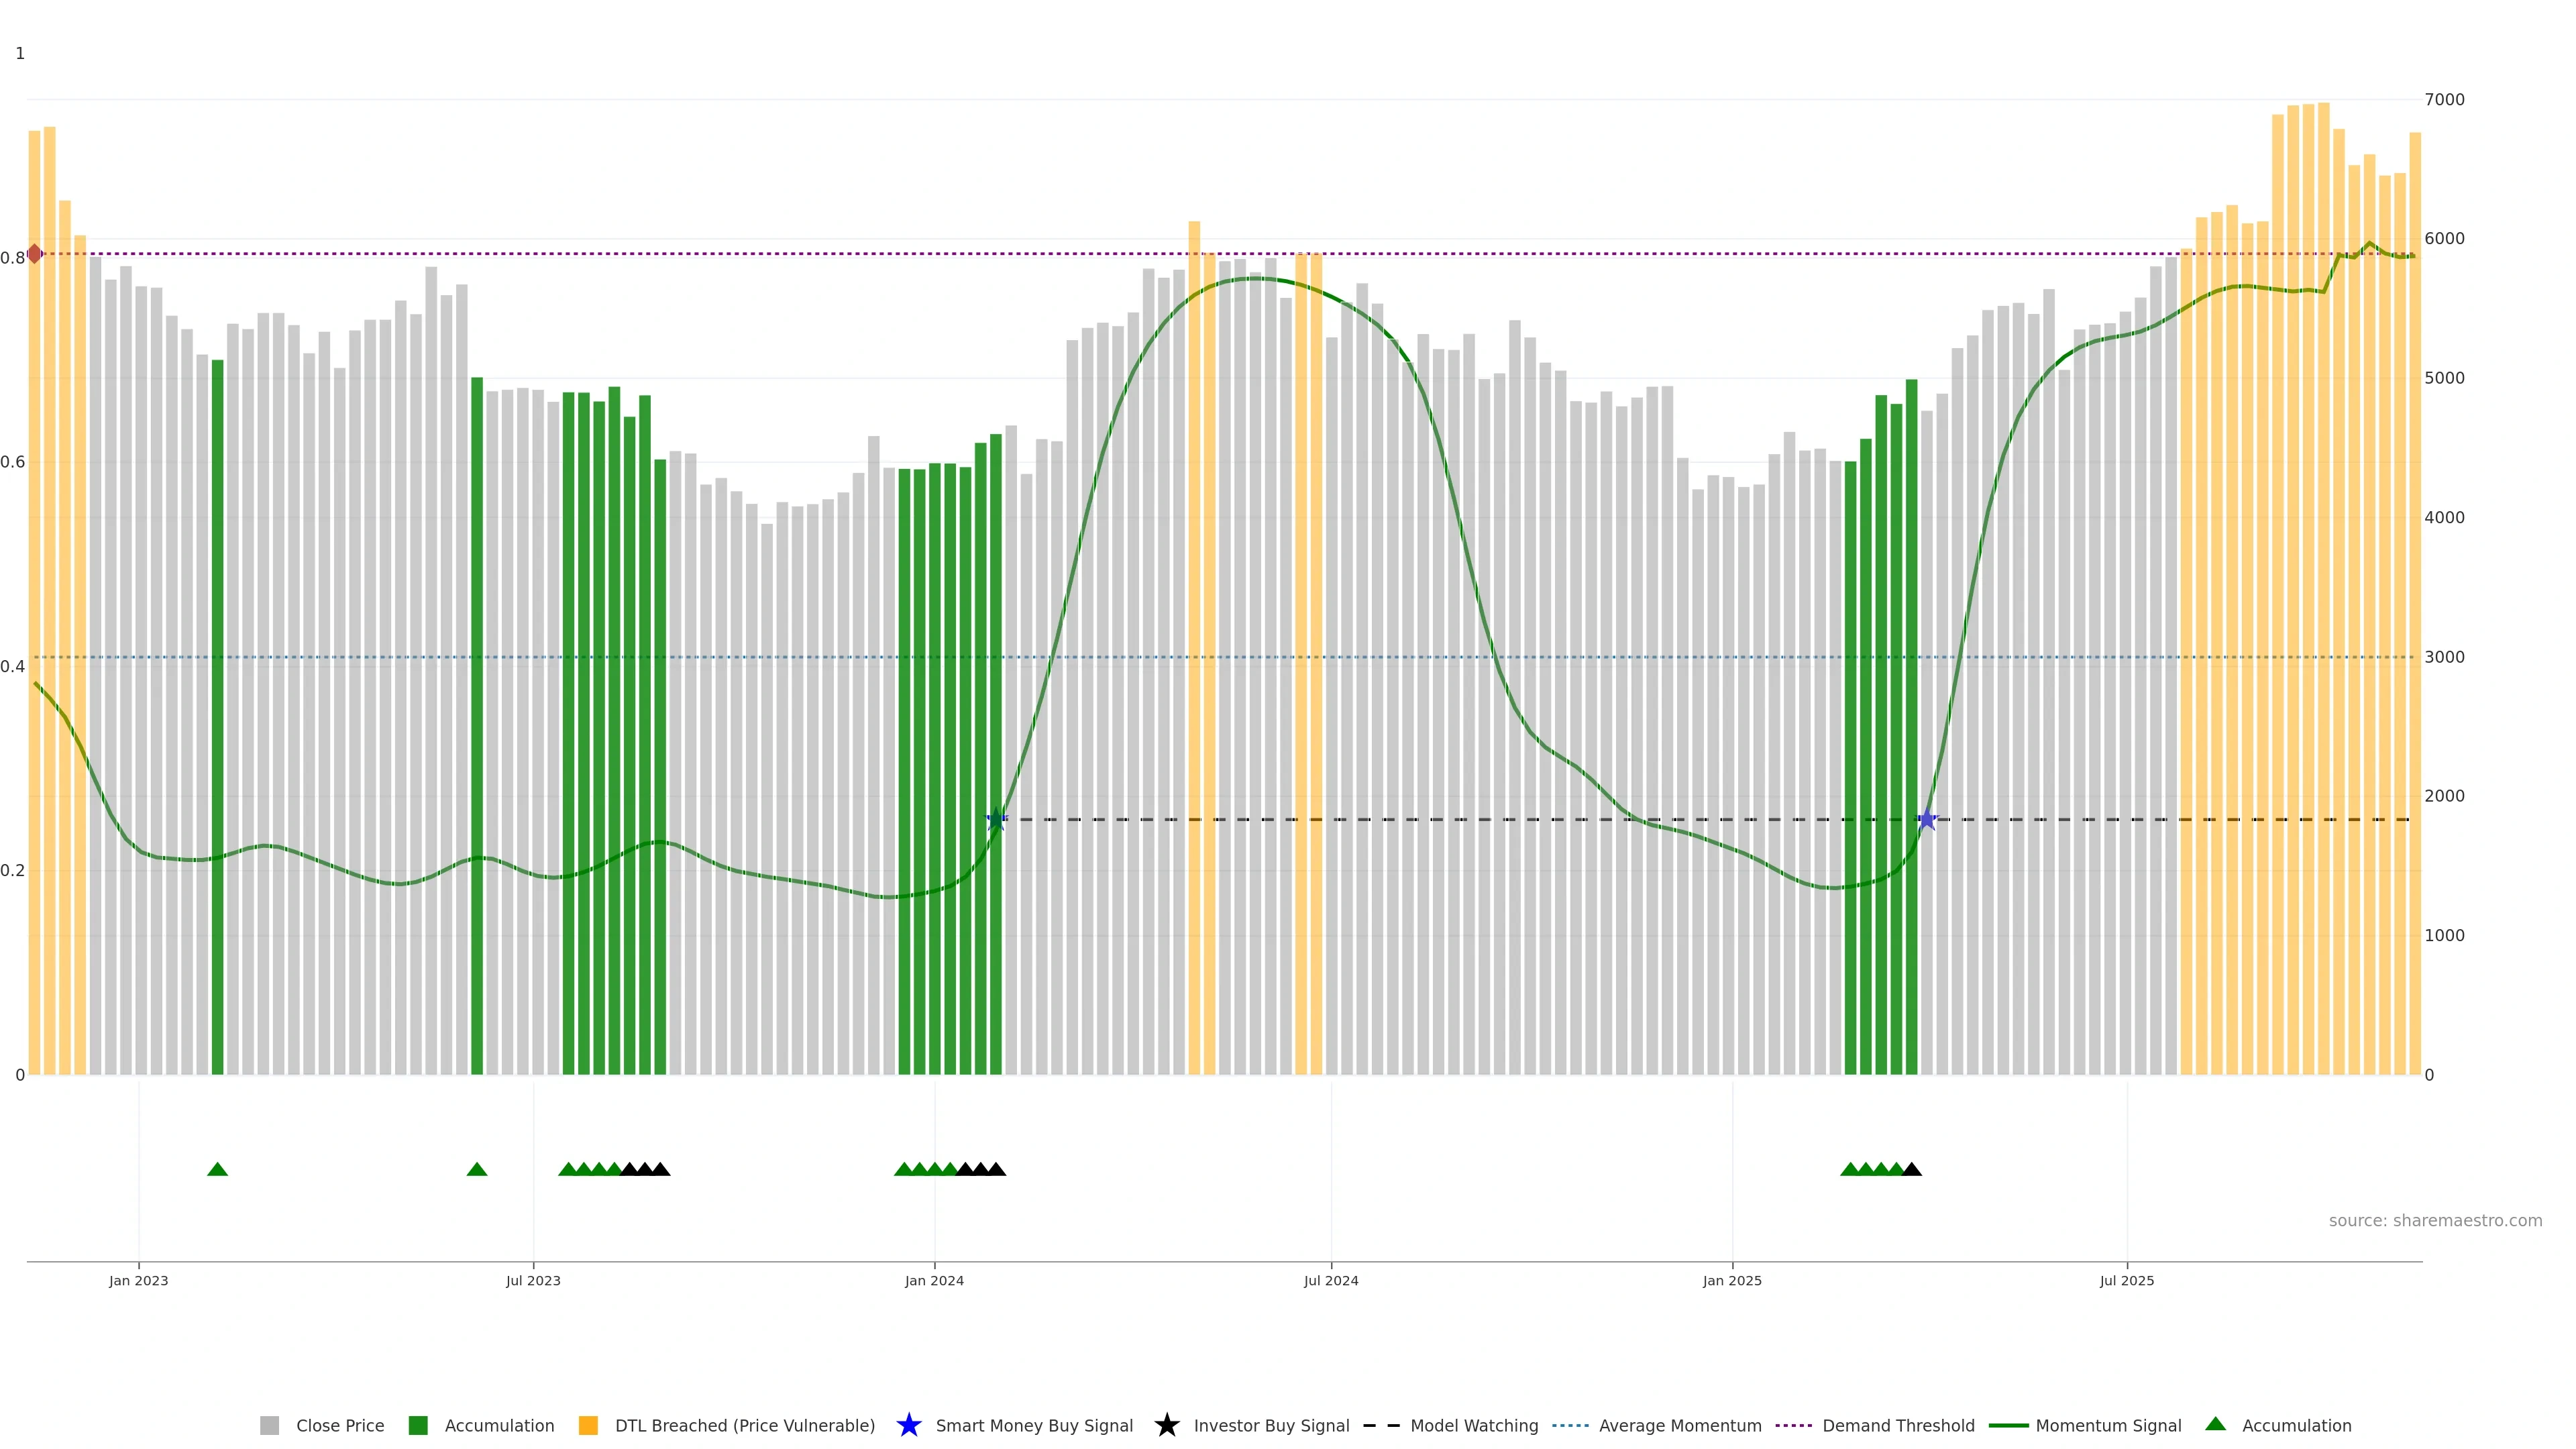Screen dimensions: 2576x1449
Task: Click the star marker near Jan 2024
Action: [996, 820]
